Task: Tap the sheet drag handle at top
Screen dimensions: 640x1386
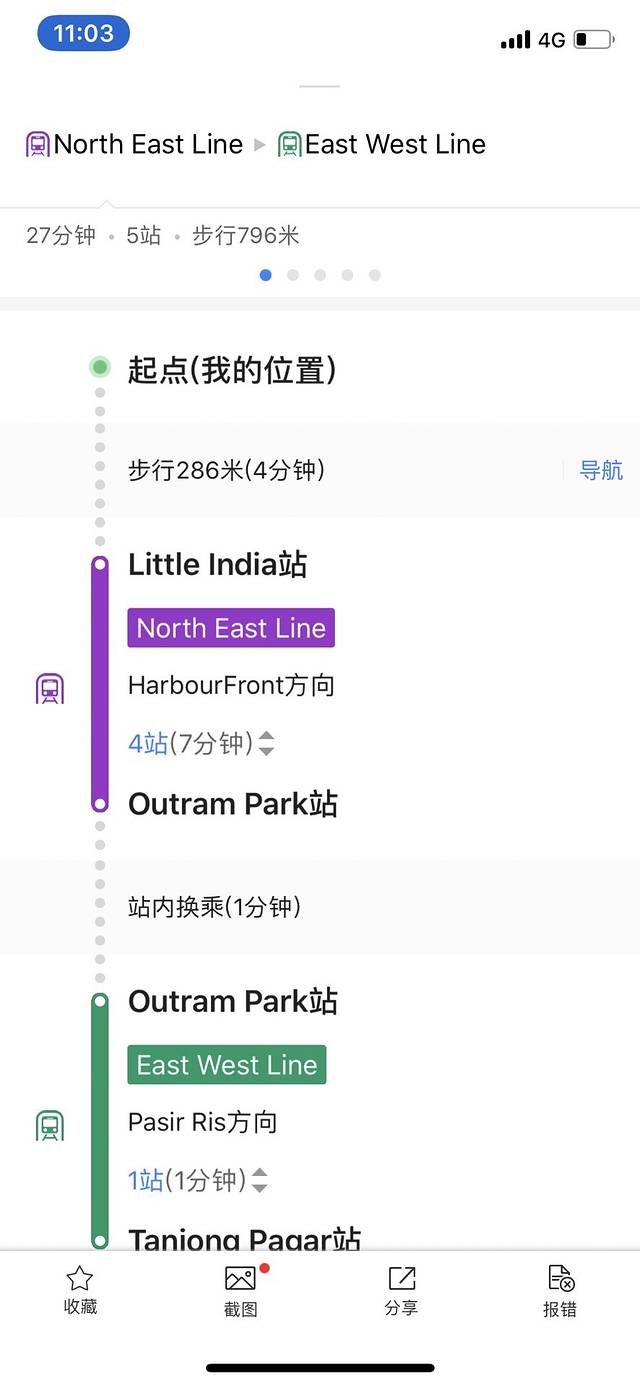Action: (x=320, y=87)
